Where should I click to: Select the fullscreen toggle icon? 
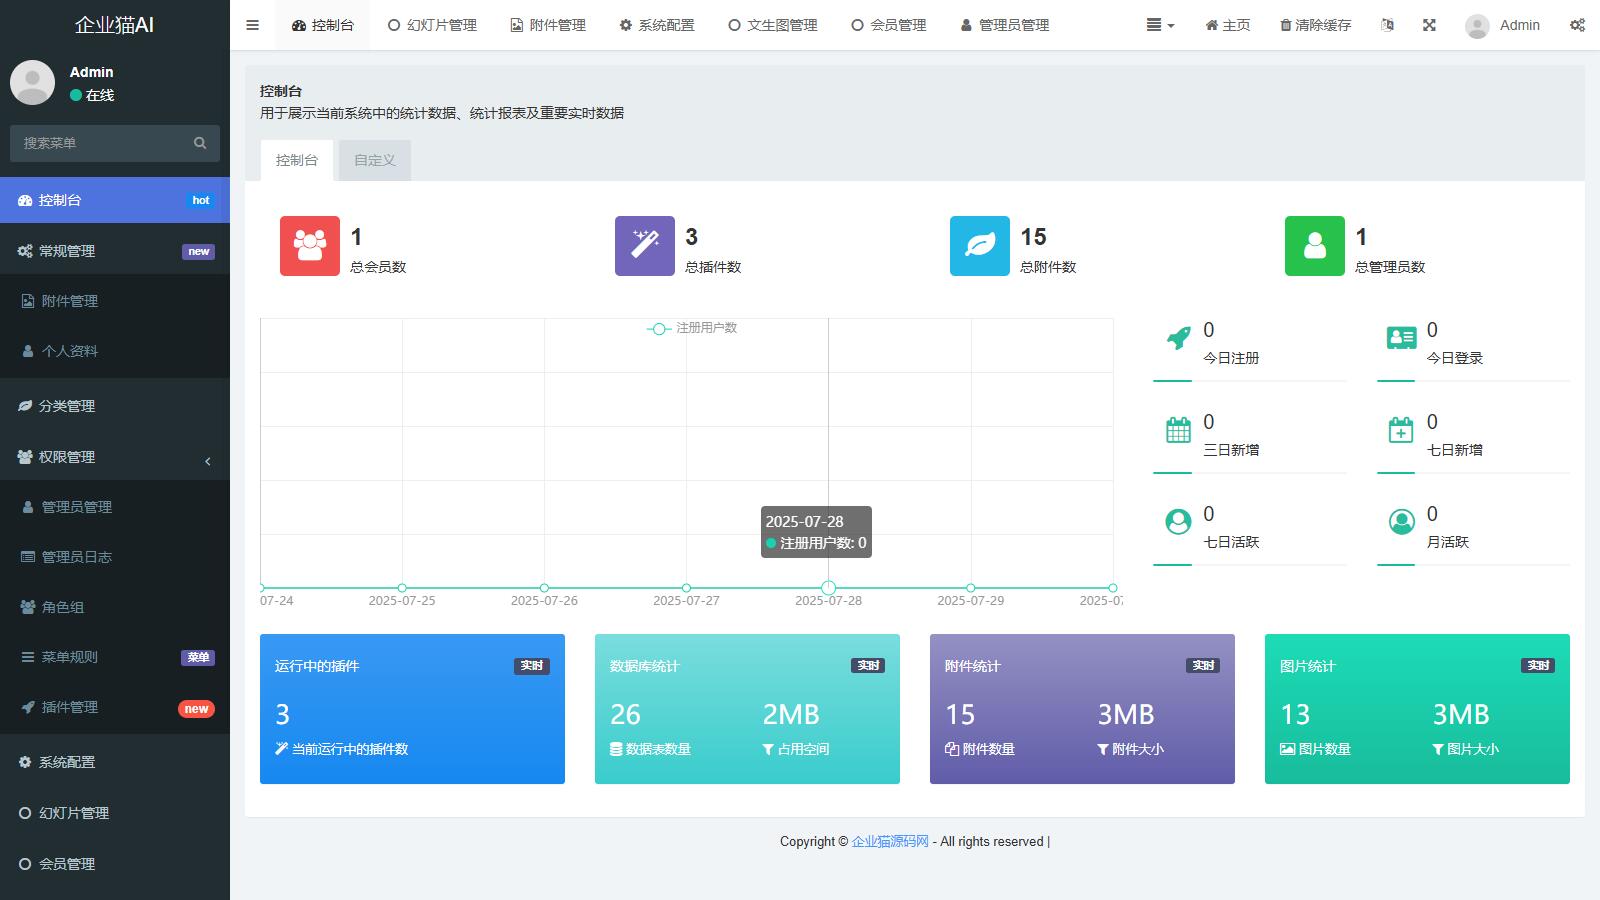pyautogui.click(x=1429, y=25)
